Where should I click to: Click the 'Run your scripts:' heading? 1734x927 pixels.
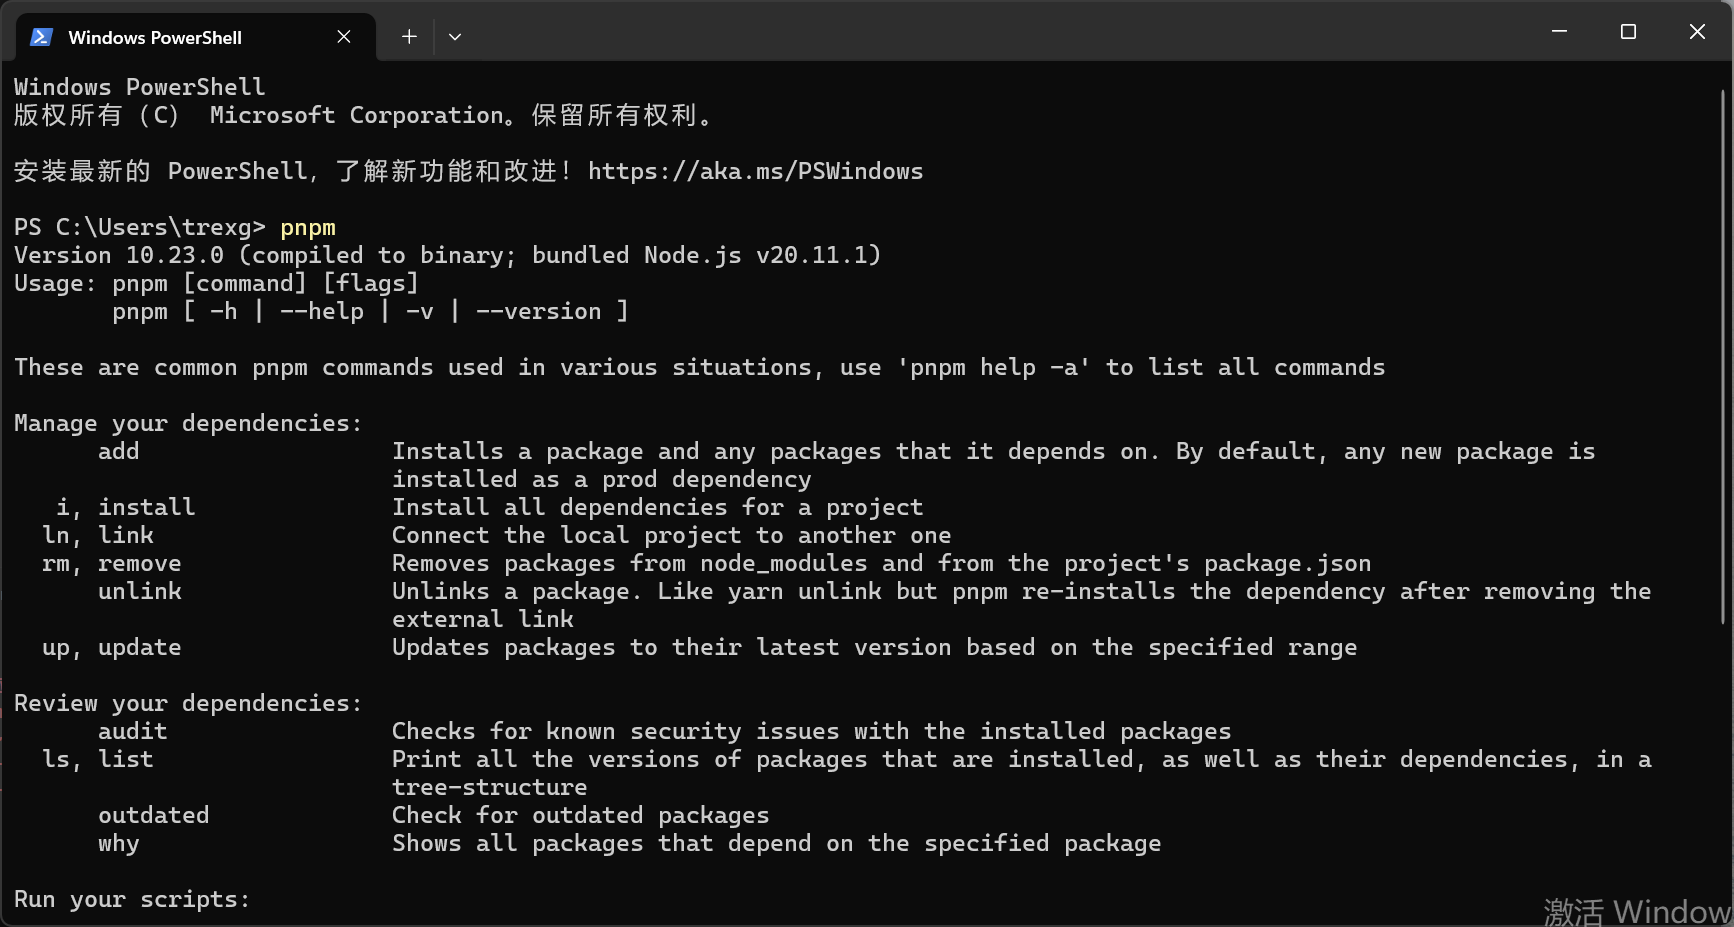coord(132,899)
